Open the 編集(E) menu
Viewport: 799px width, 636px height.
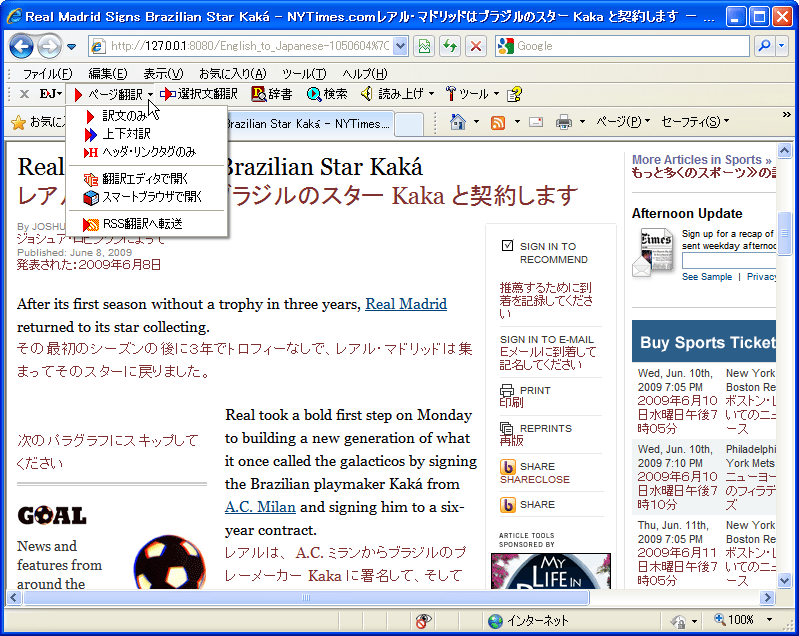(x=108, y=74)
